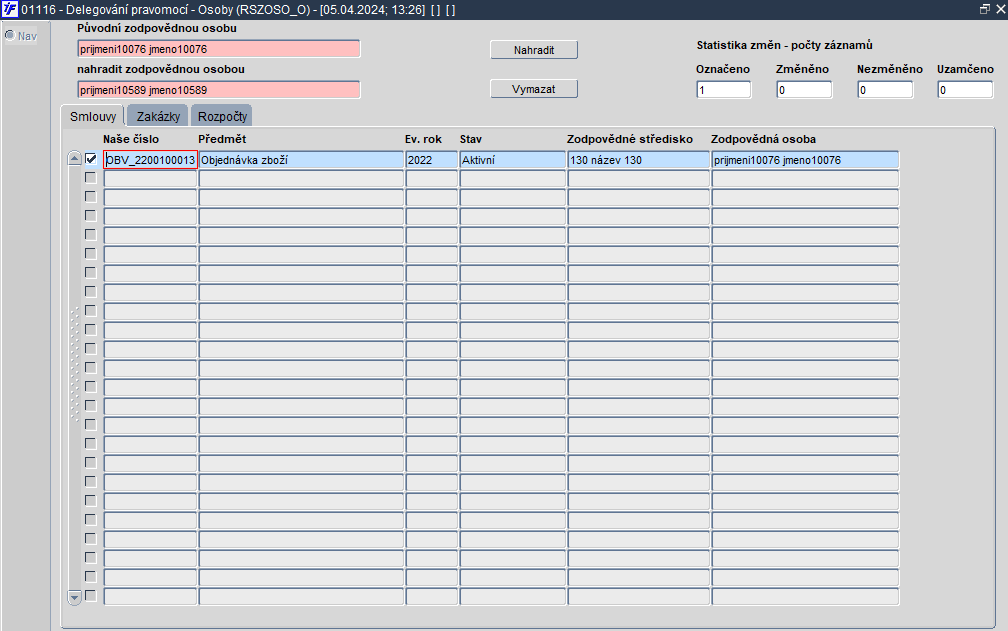The height and width of the screenshot is (631, 1008).
Task: Click the Předmět column header
Action: [x=222, y=139]
